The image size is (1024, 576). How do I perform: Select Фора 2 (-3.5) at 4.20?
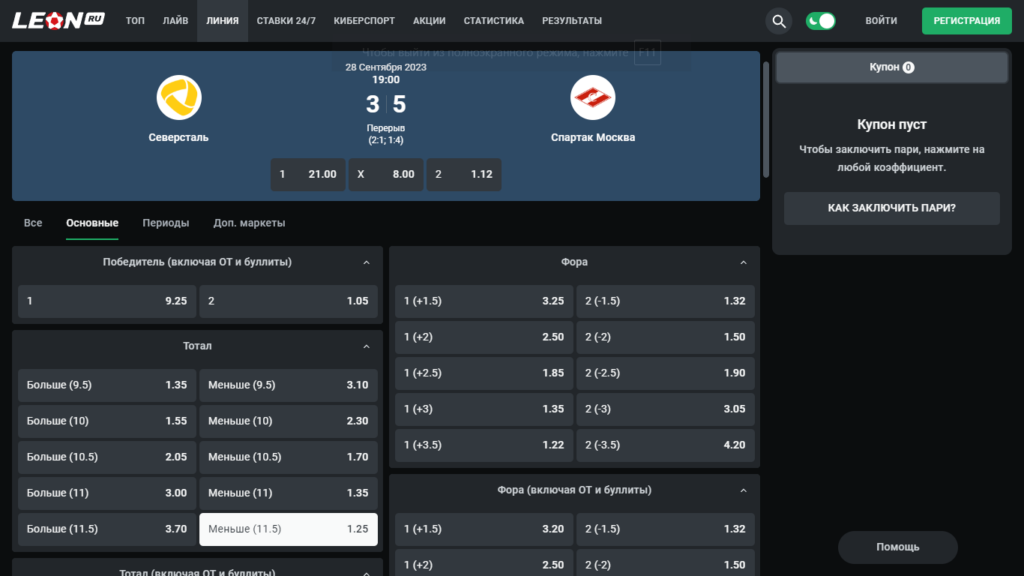(x=665, y=445)
